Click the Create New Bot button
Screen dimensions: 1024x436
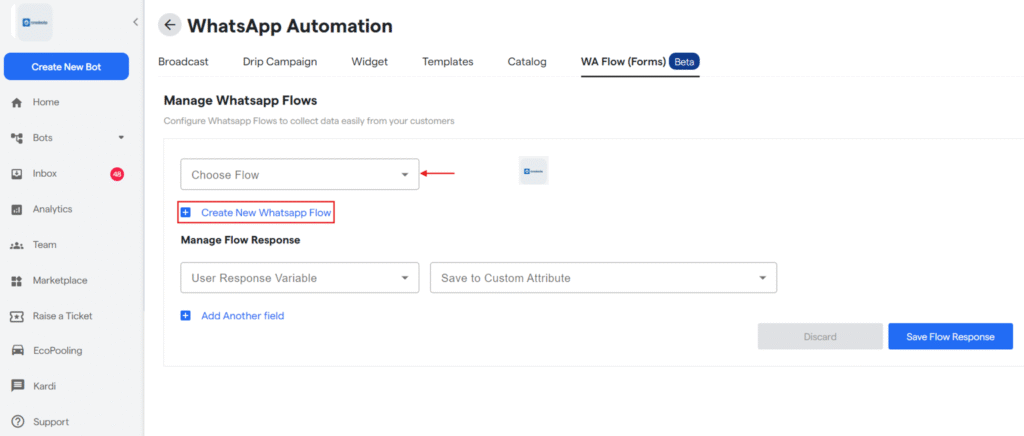coord(66,67)
